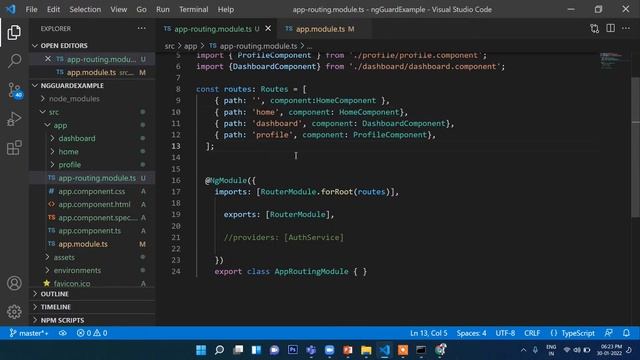The width and height of the screenshot is (640, 360).
Task: Select app.module.ts in Open Editors
Action: coord(91,72)
